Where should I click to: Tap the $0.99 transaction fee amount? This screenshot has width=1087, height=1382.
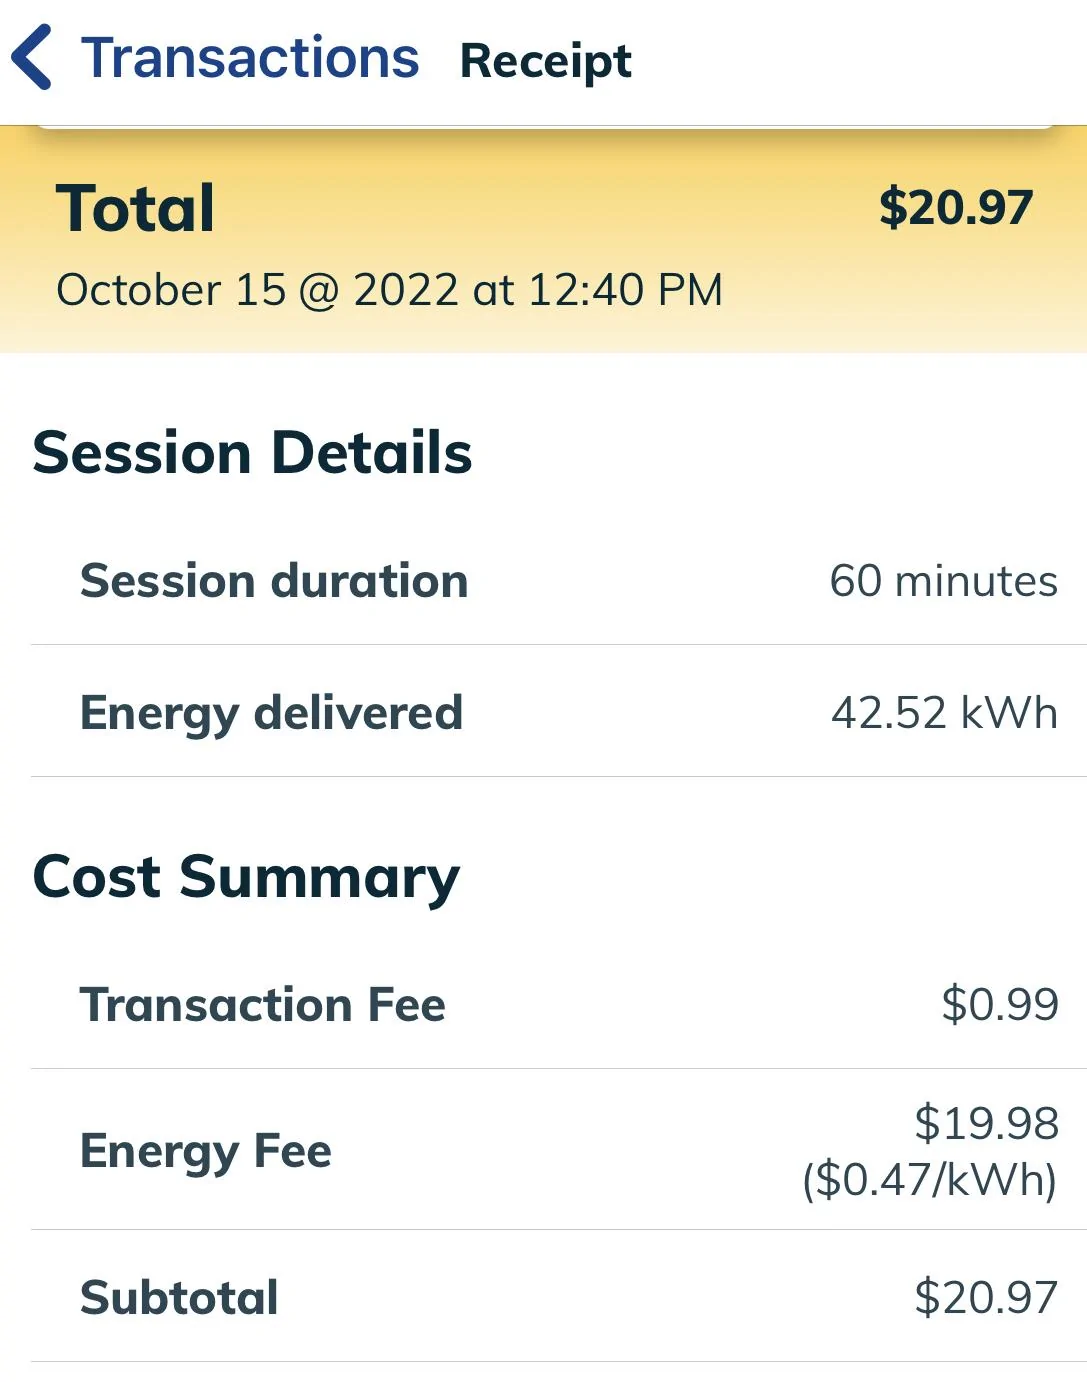coord(999,1004)
